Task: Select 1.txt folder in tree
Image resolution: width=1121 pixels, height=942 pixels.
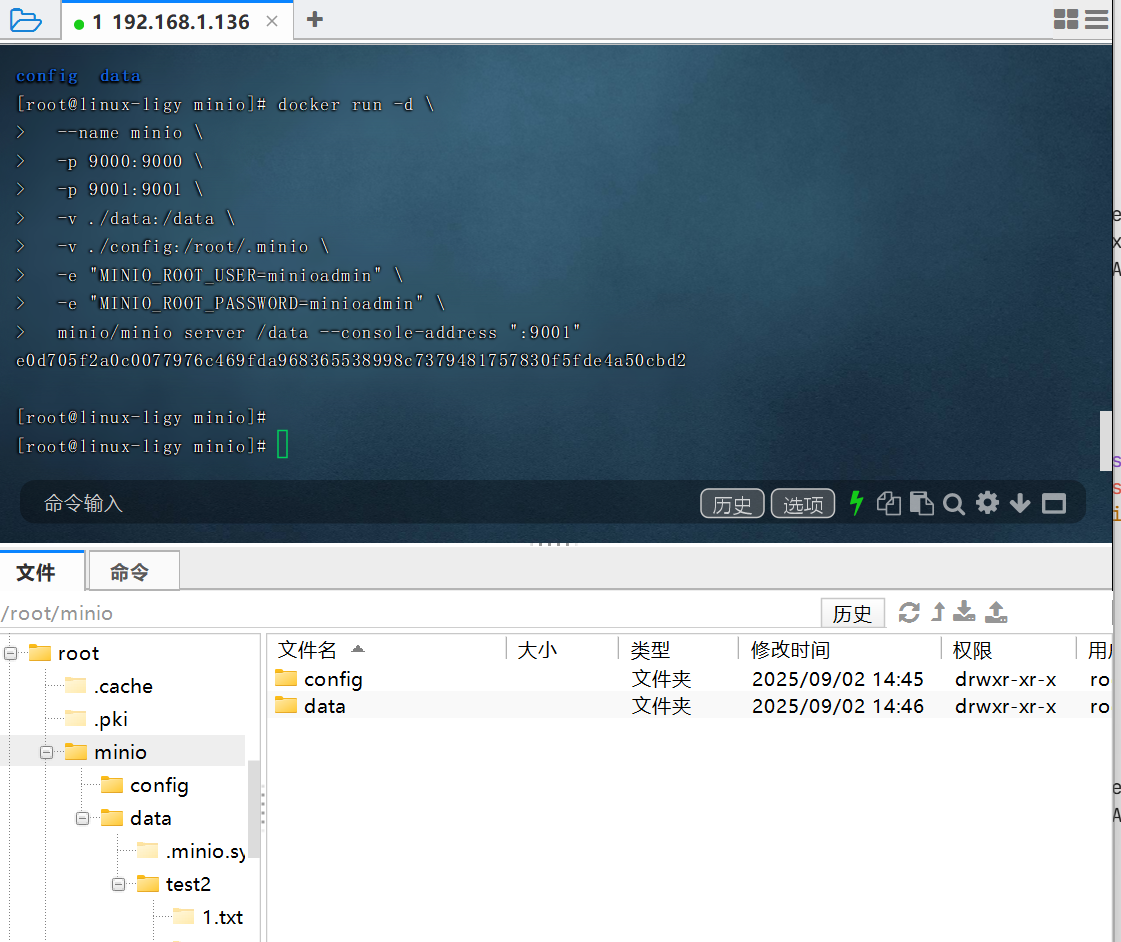Action: 208,917
